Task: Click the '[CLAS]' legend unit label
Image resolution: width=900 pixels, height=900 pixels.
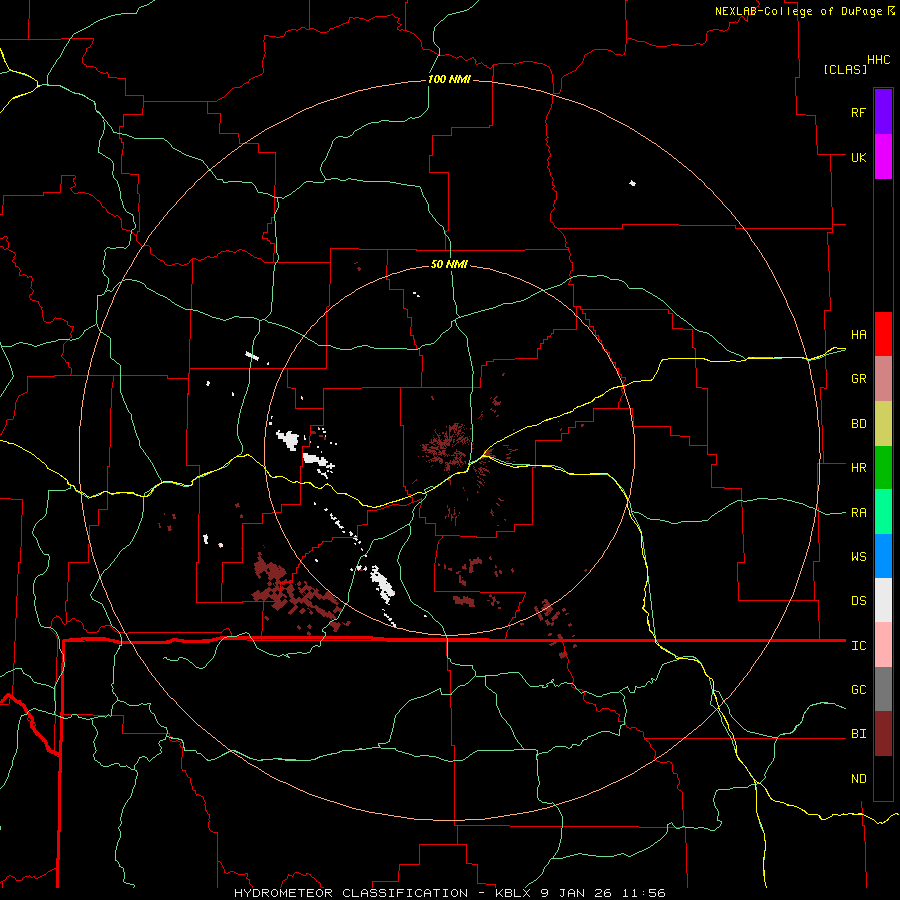Action: [x=845, y=69]
